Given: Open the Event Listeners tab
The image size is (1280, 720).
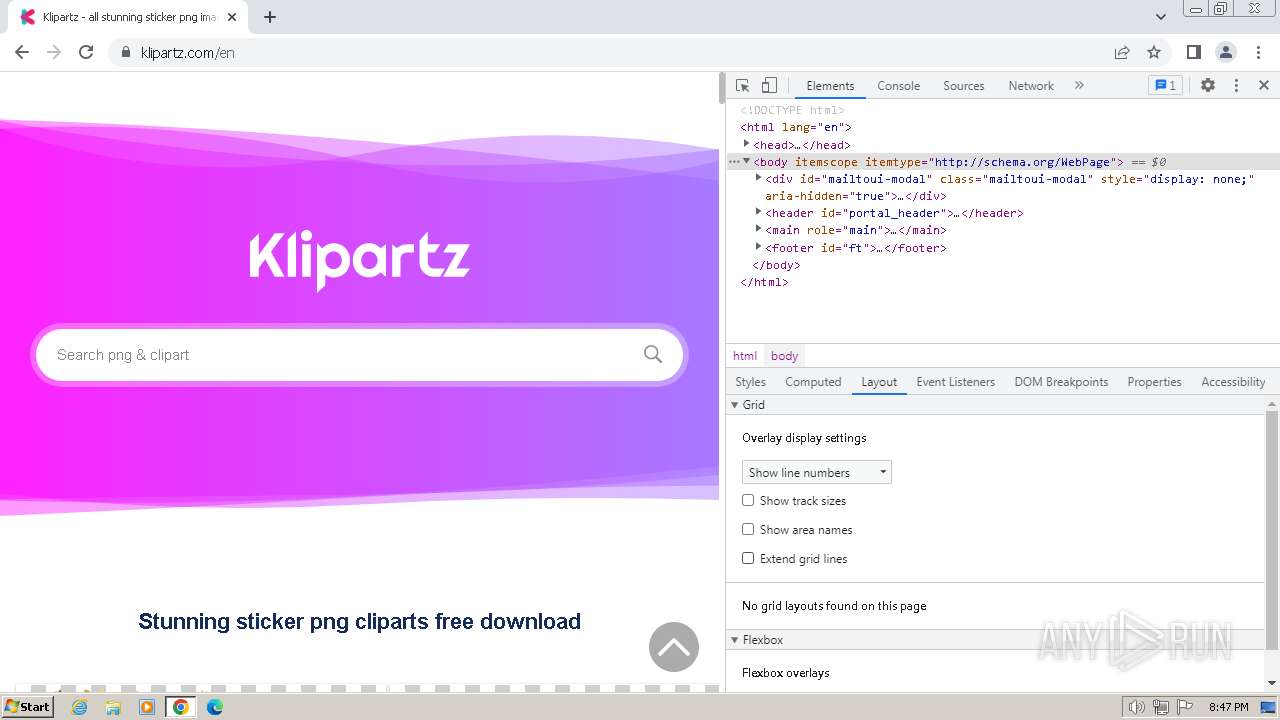Looking at the screenshot, I should click(x=955, y=382).
